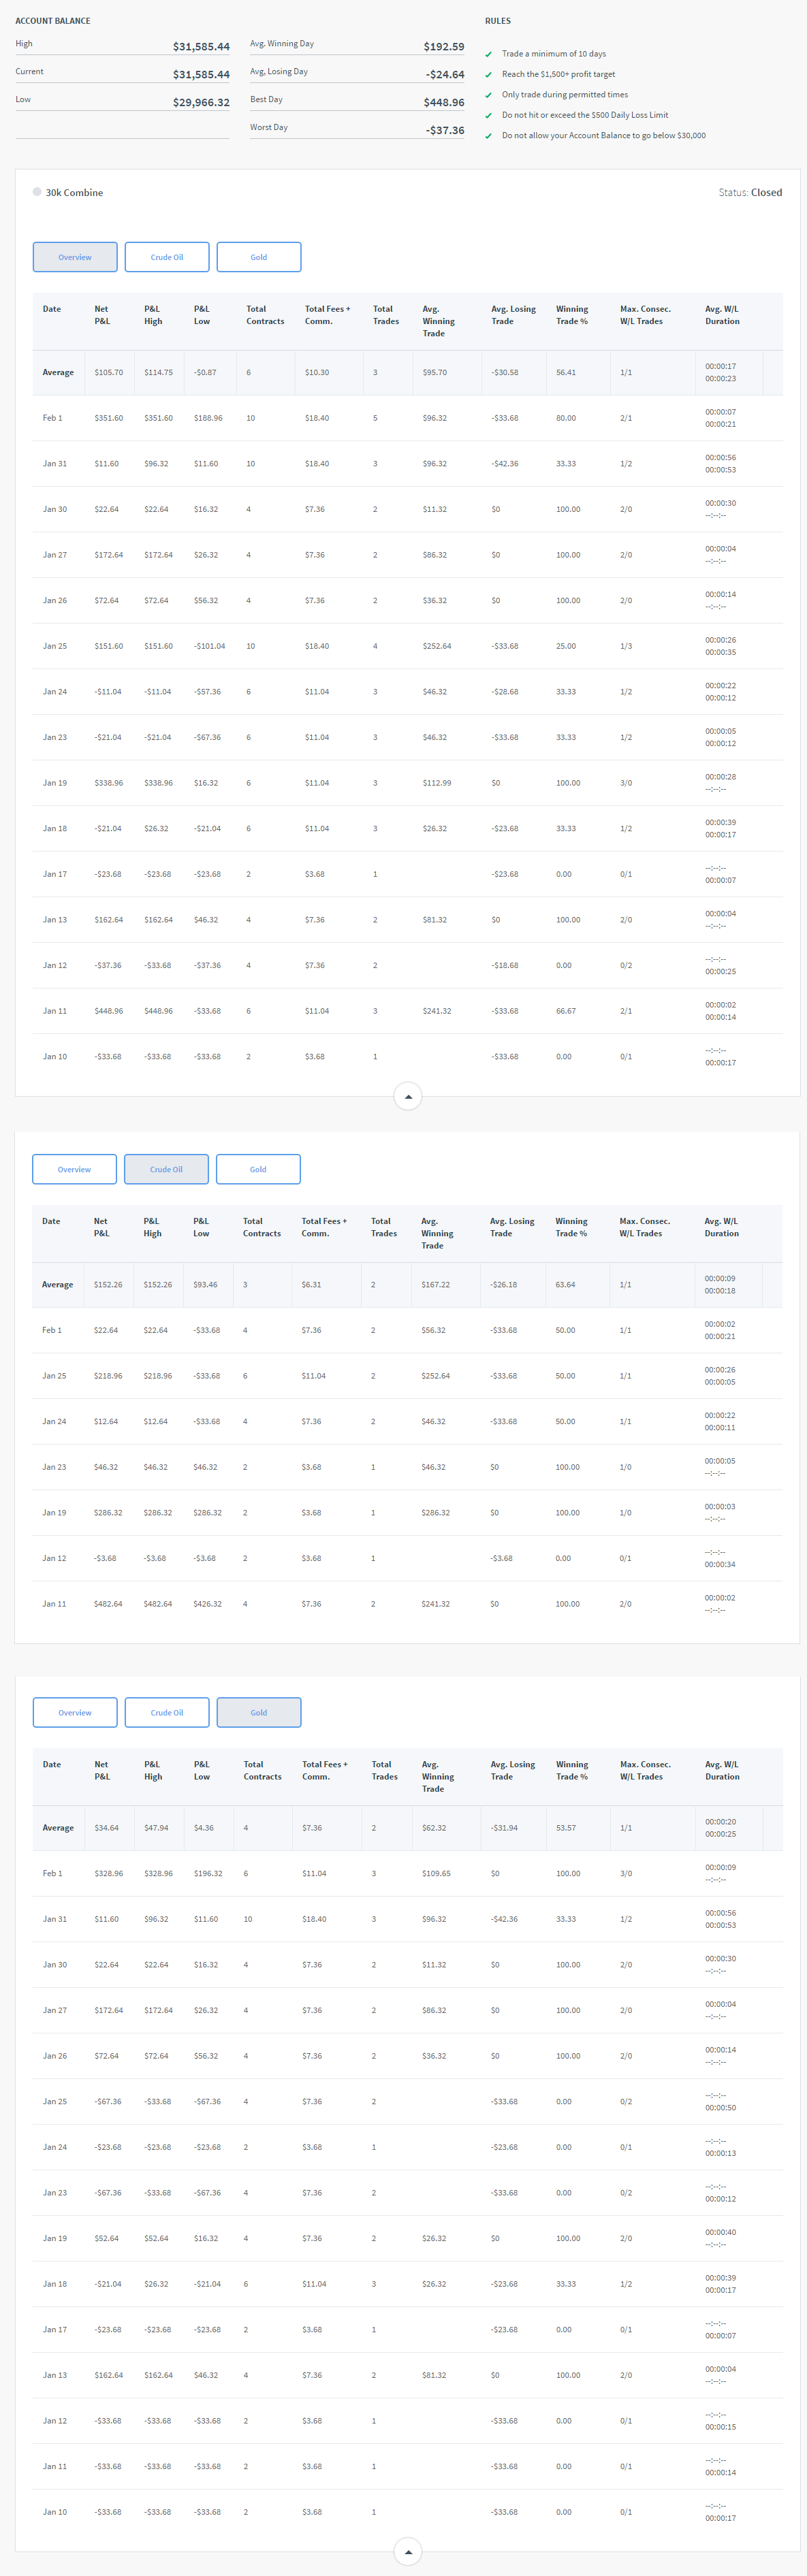
Task: Click the Current account balance value $31,585.44
Action: tap(201, 75)
